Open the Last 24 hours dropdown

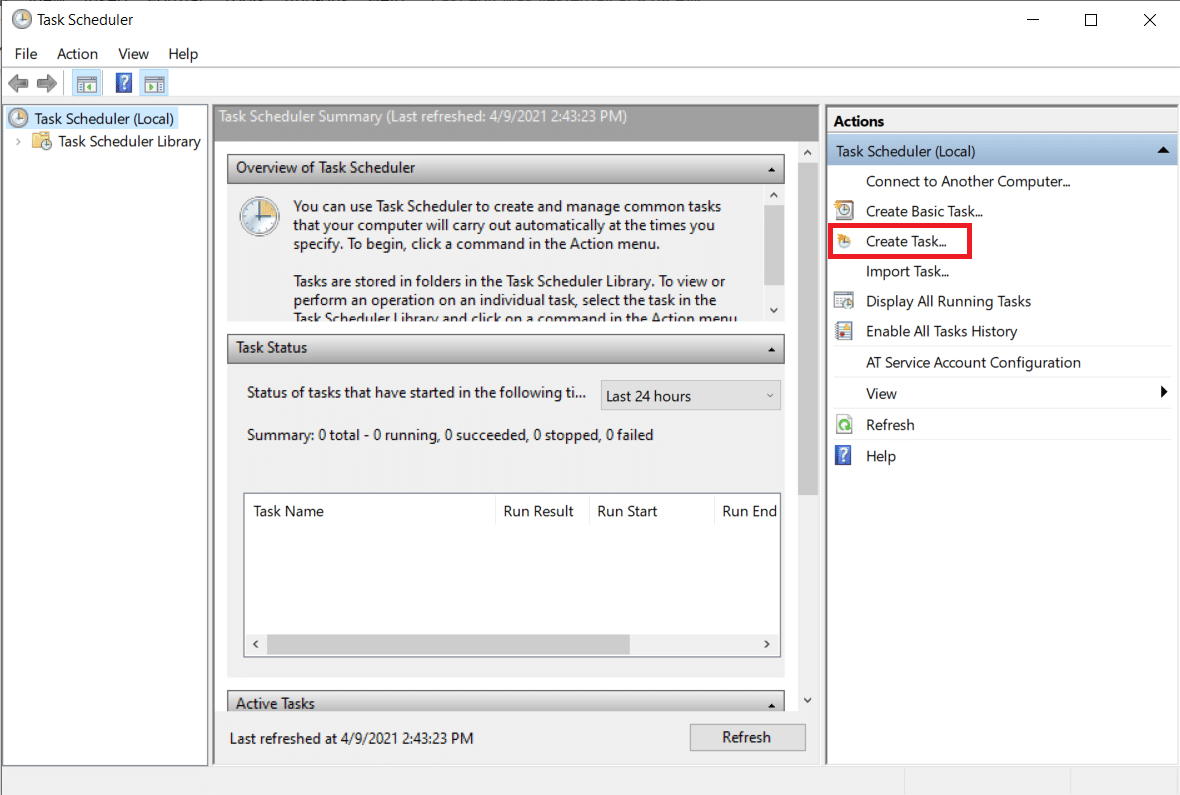[690, 395]
